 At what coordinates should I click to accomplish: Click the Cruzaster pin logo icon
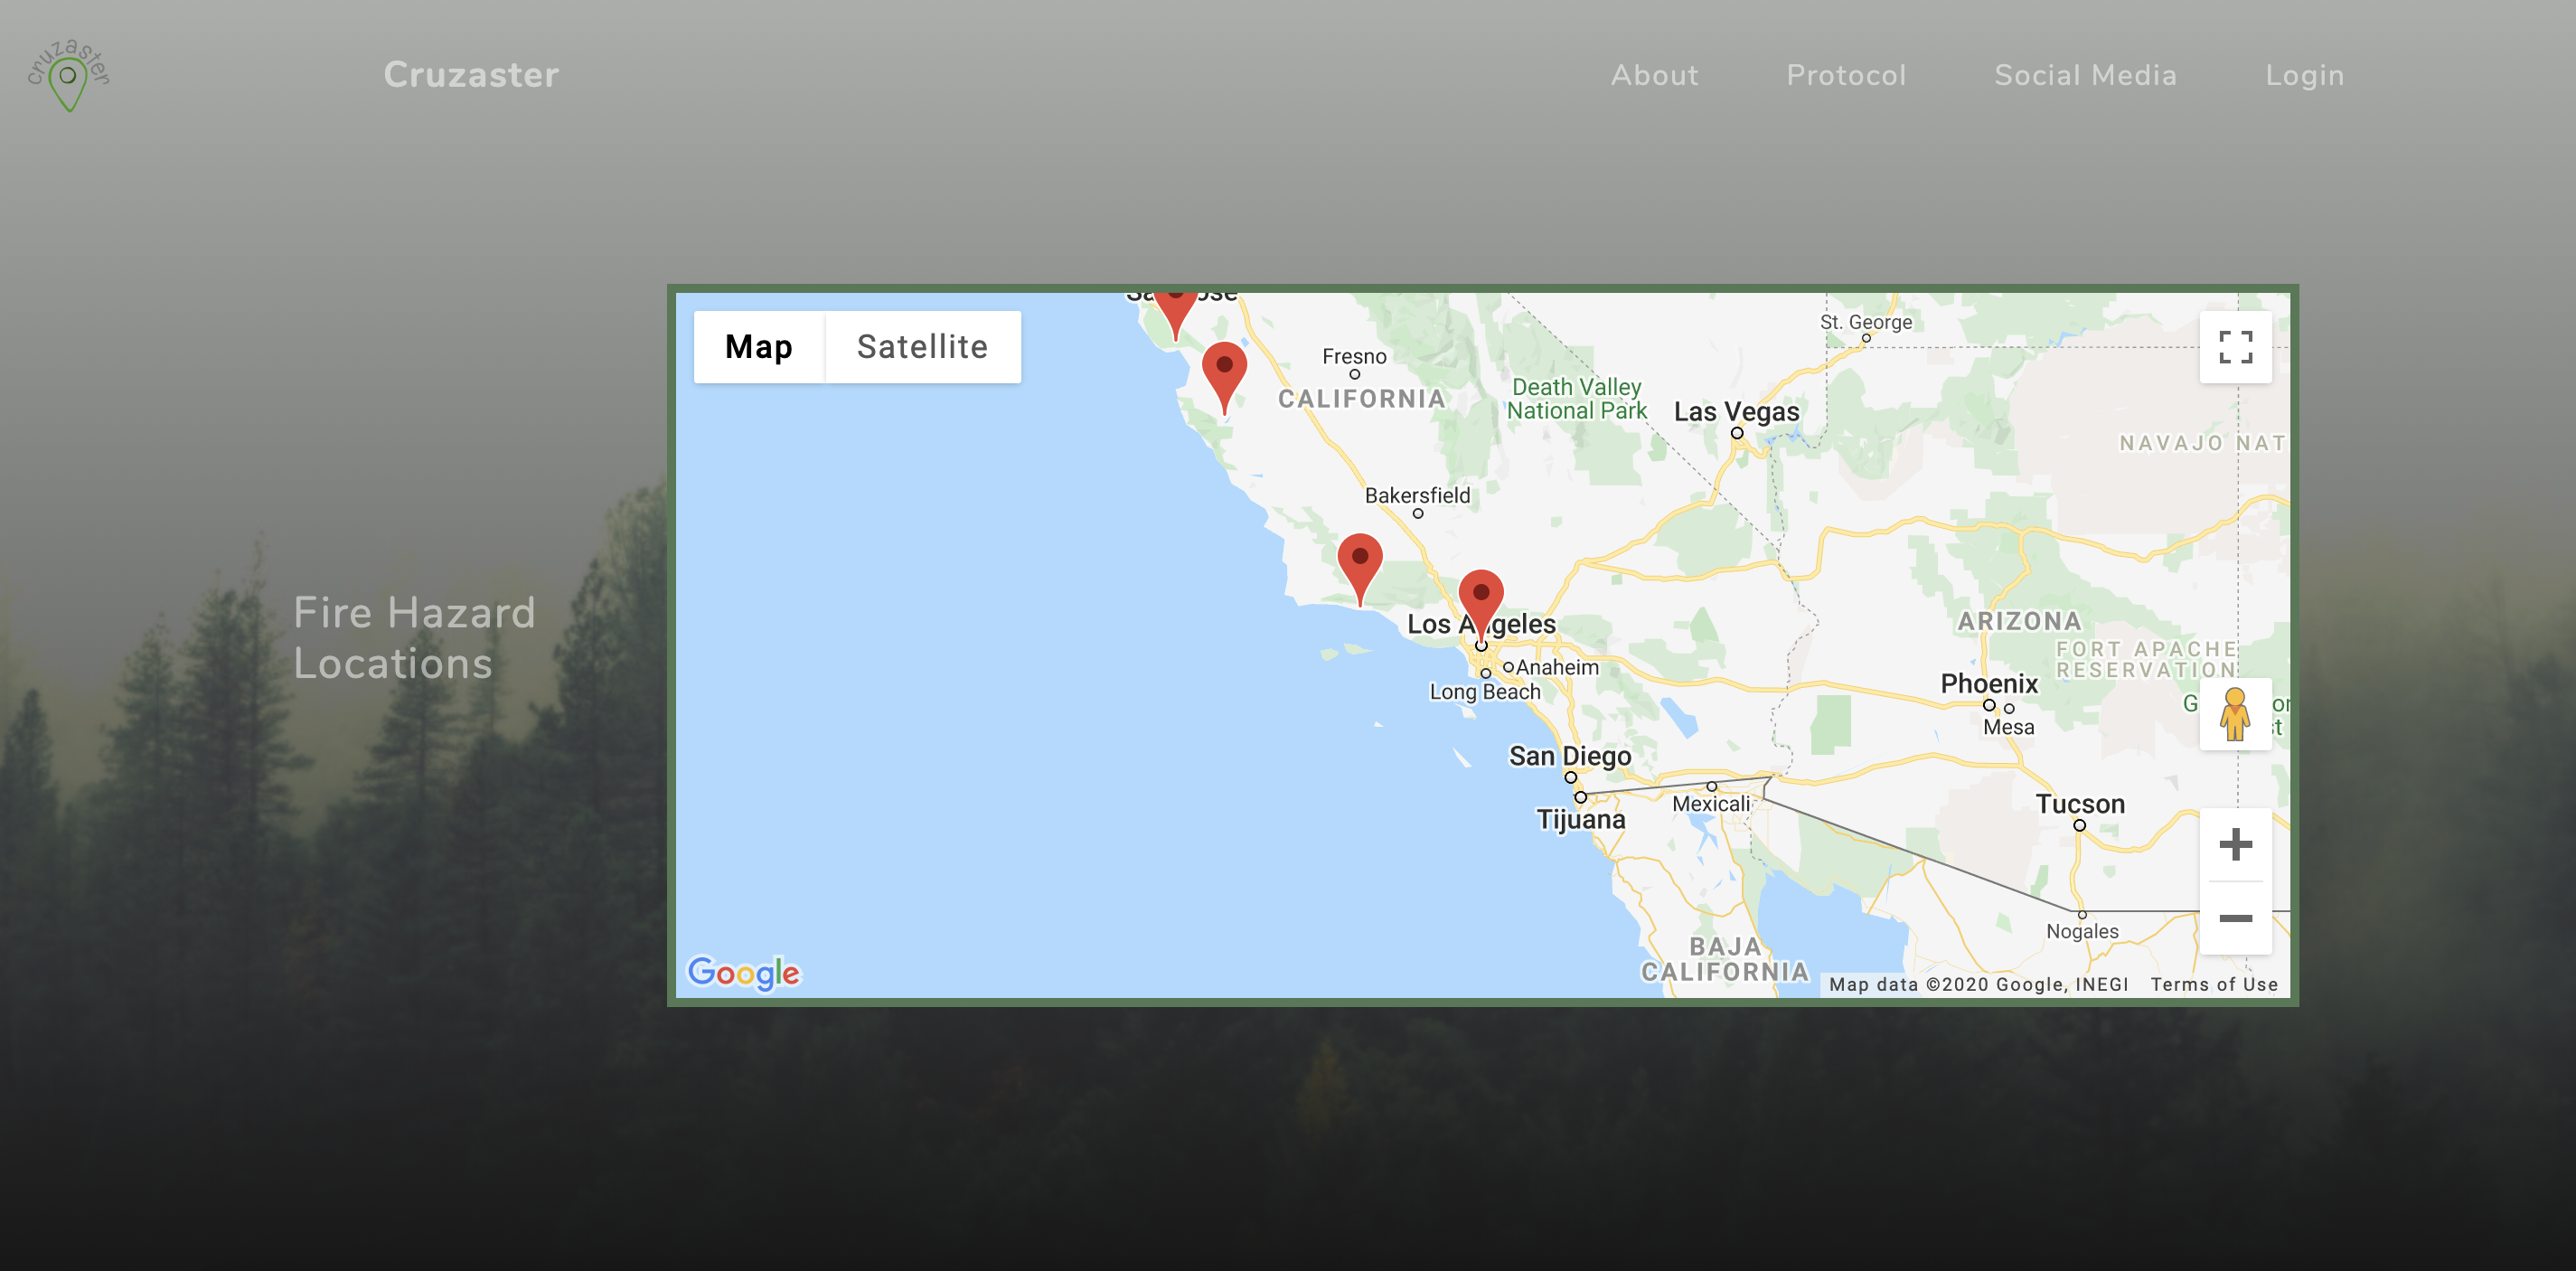68,76
